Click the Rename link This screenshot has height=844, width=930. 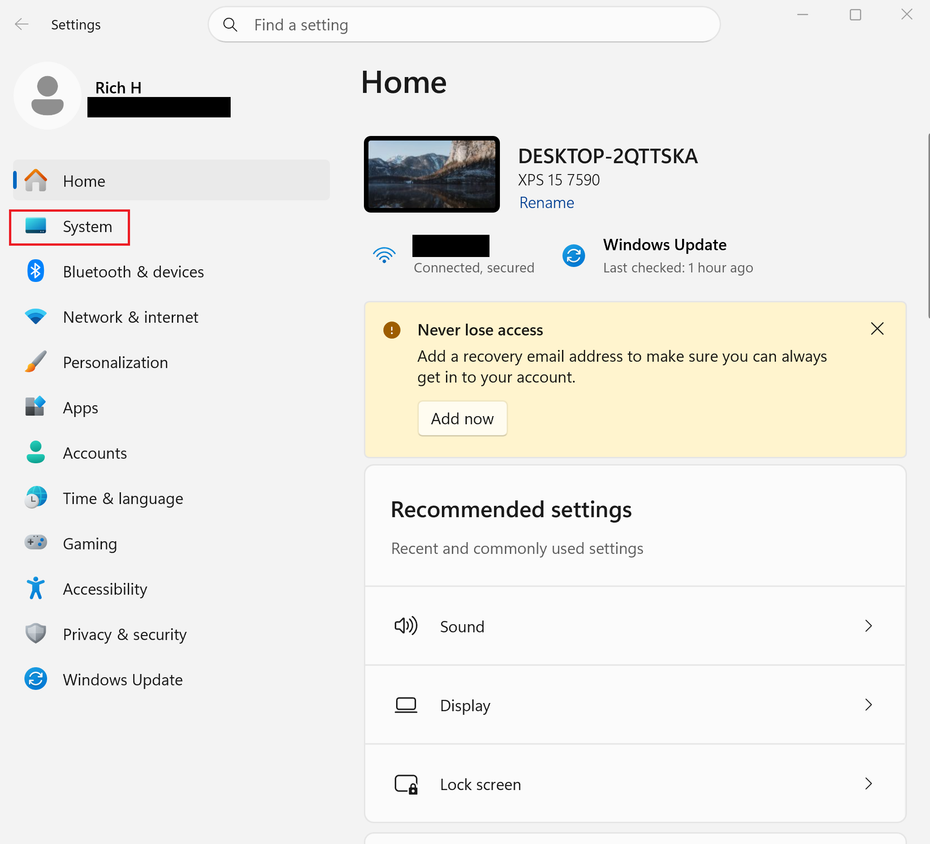(x=547, y=202)
